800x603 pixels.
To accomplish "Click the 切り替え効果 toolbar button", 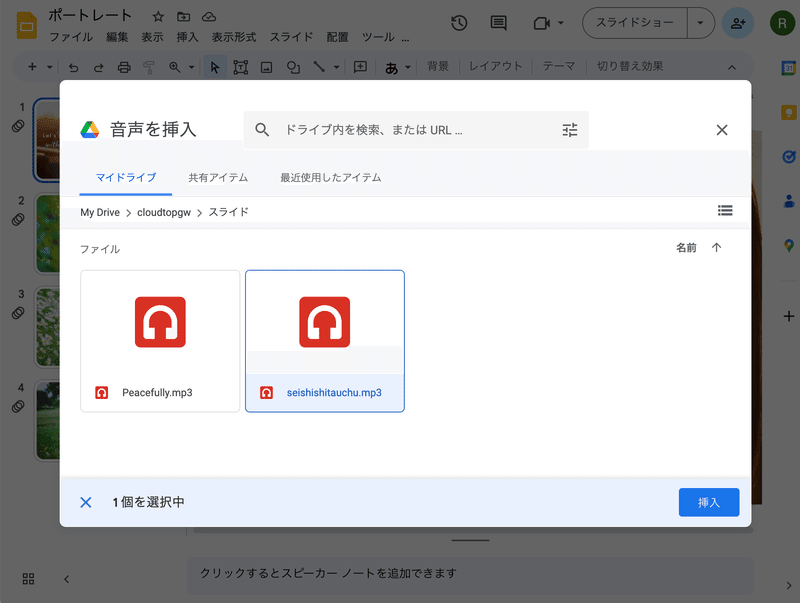I will point(630,66).
